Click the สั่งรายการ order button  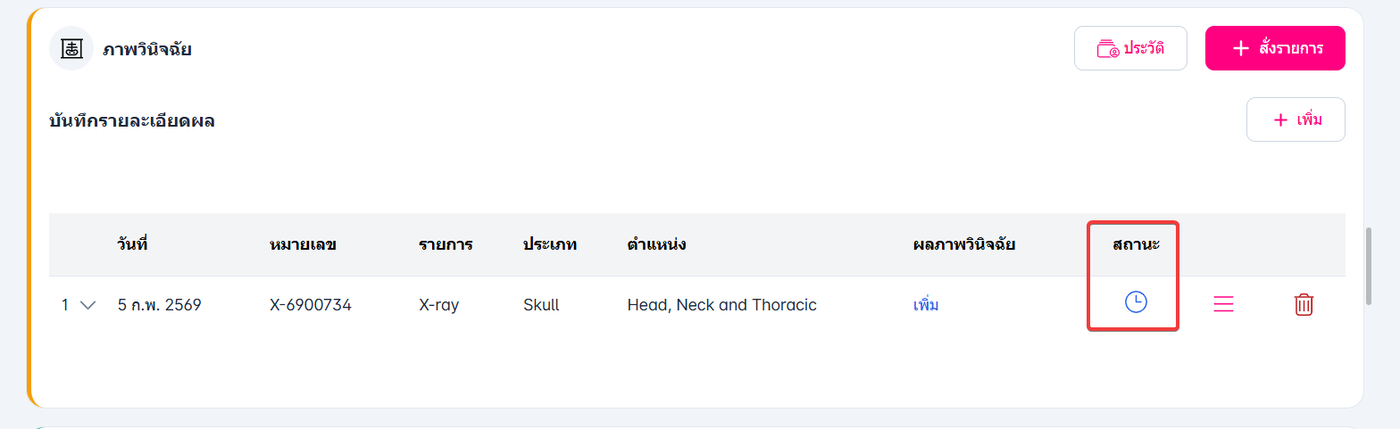[1275, 48]
